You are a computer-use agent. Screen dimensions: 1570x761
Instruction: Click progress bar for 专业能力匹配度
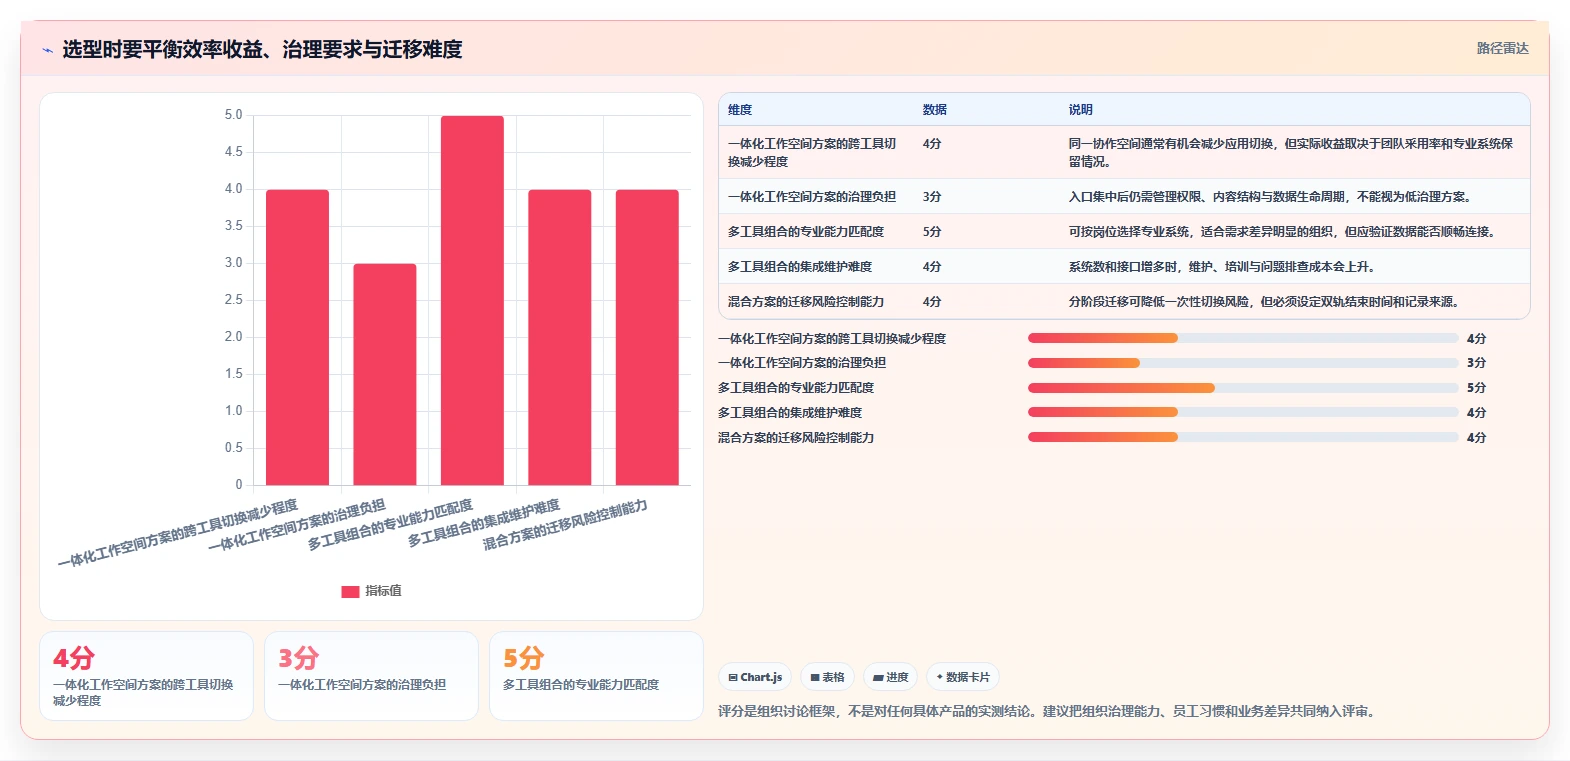pos(1243,388)
